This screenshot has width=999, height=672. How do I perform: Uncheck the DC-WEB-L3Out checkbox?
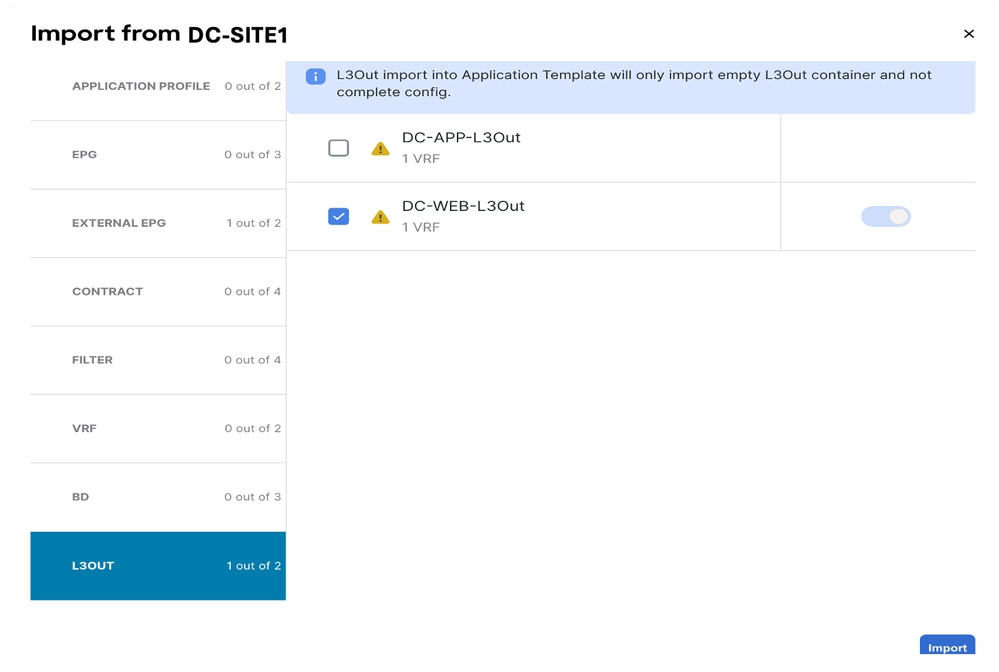coord(338,217)
